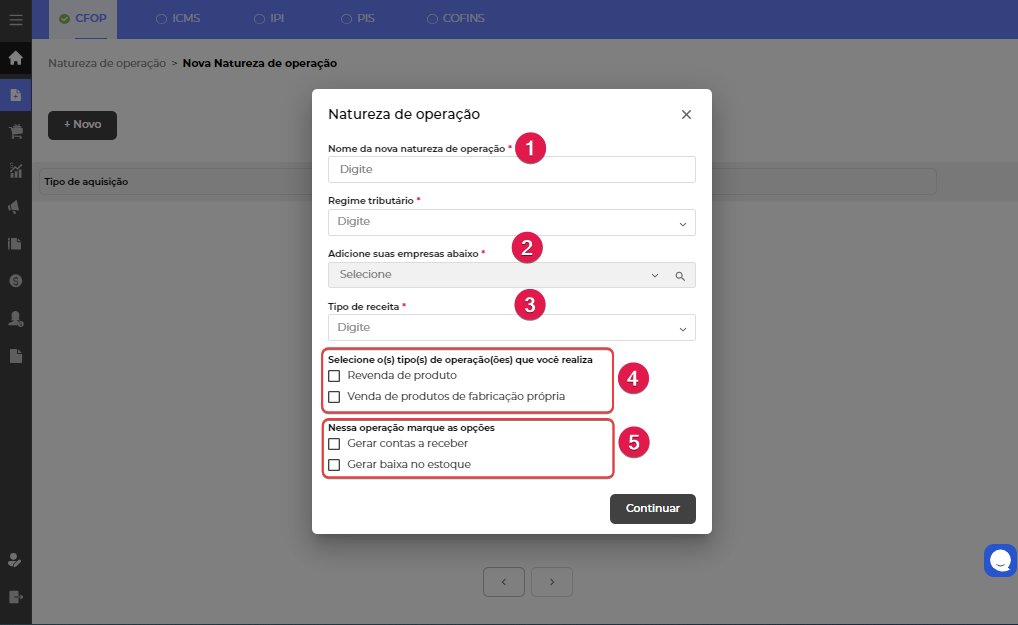The height and width of the screenshot is (625, 1018).
Task: Switch to the COFINS tab
Action: [x=459, y=18]
